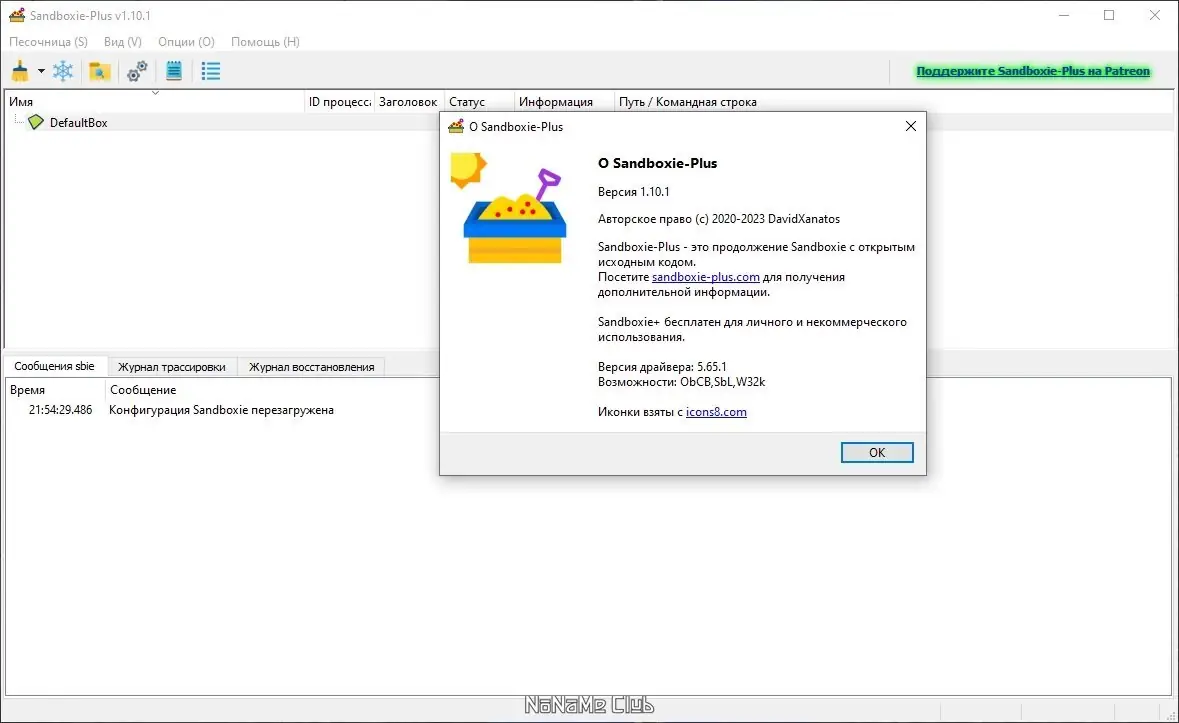Open the dropdown arrow next to the broom

click(x=41, y=71)
